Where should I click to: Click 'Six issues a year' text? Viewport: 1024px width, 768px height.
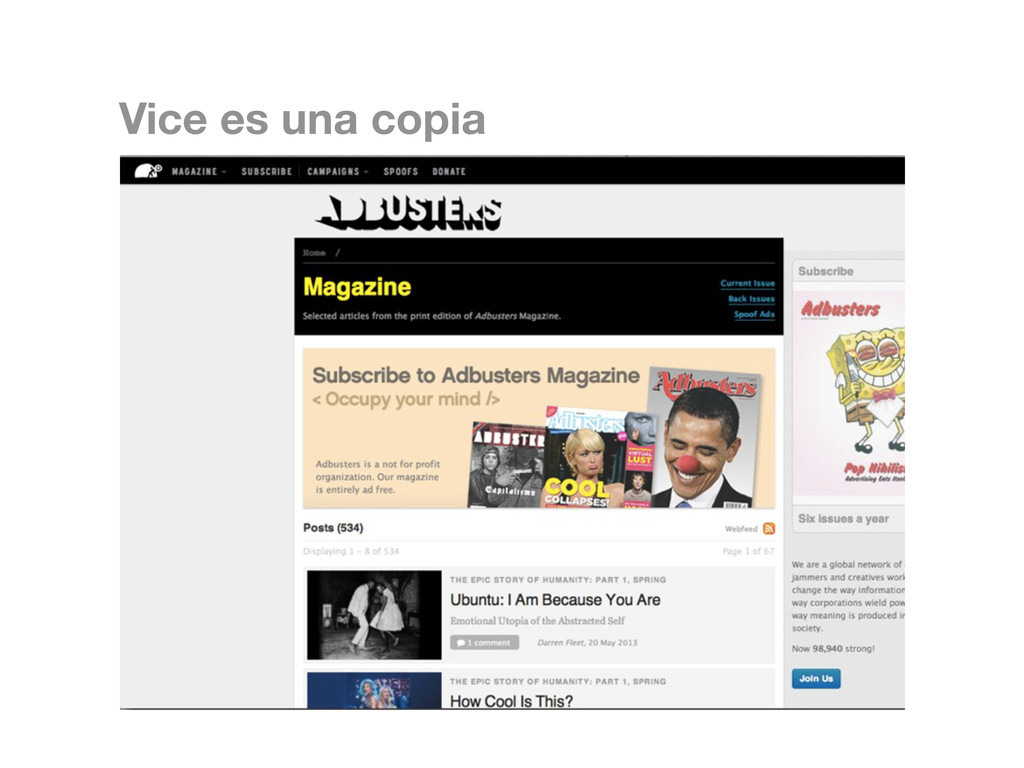843,519
